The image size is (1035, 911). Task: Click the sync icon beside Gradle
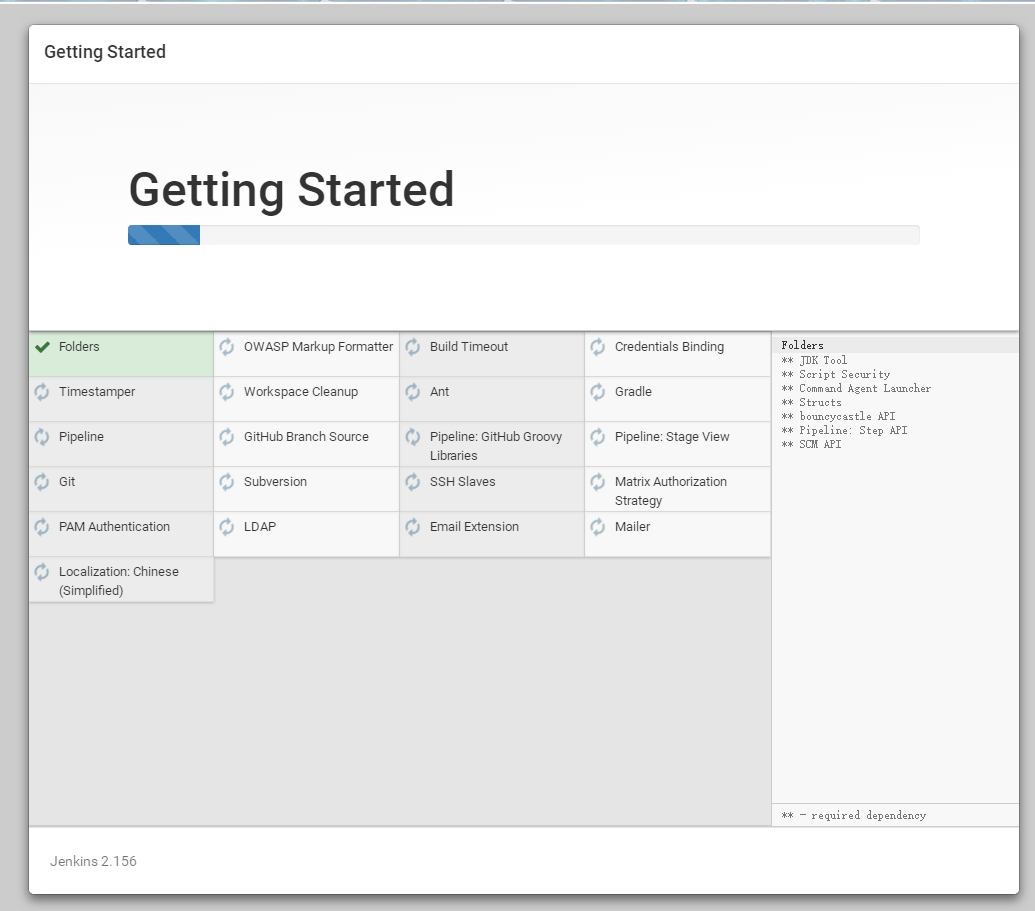pyautogui.click(x=598, y=392)
